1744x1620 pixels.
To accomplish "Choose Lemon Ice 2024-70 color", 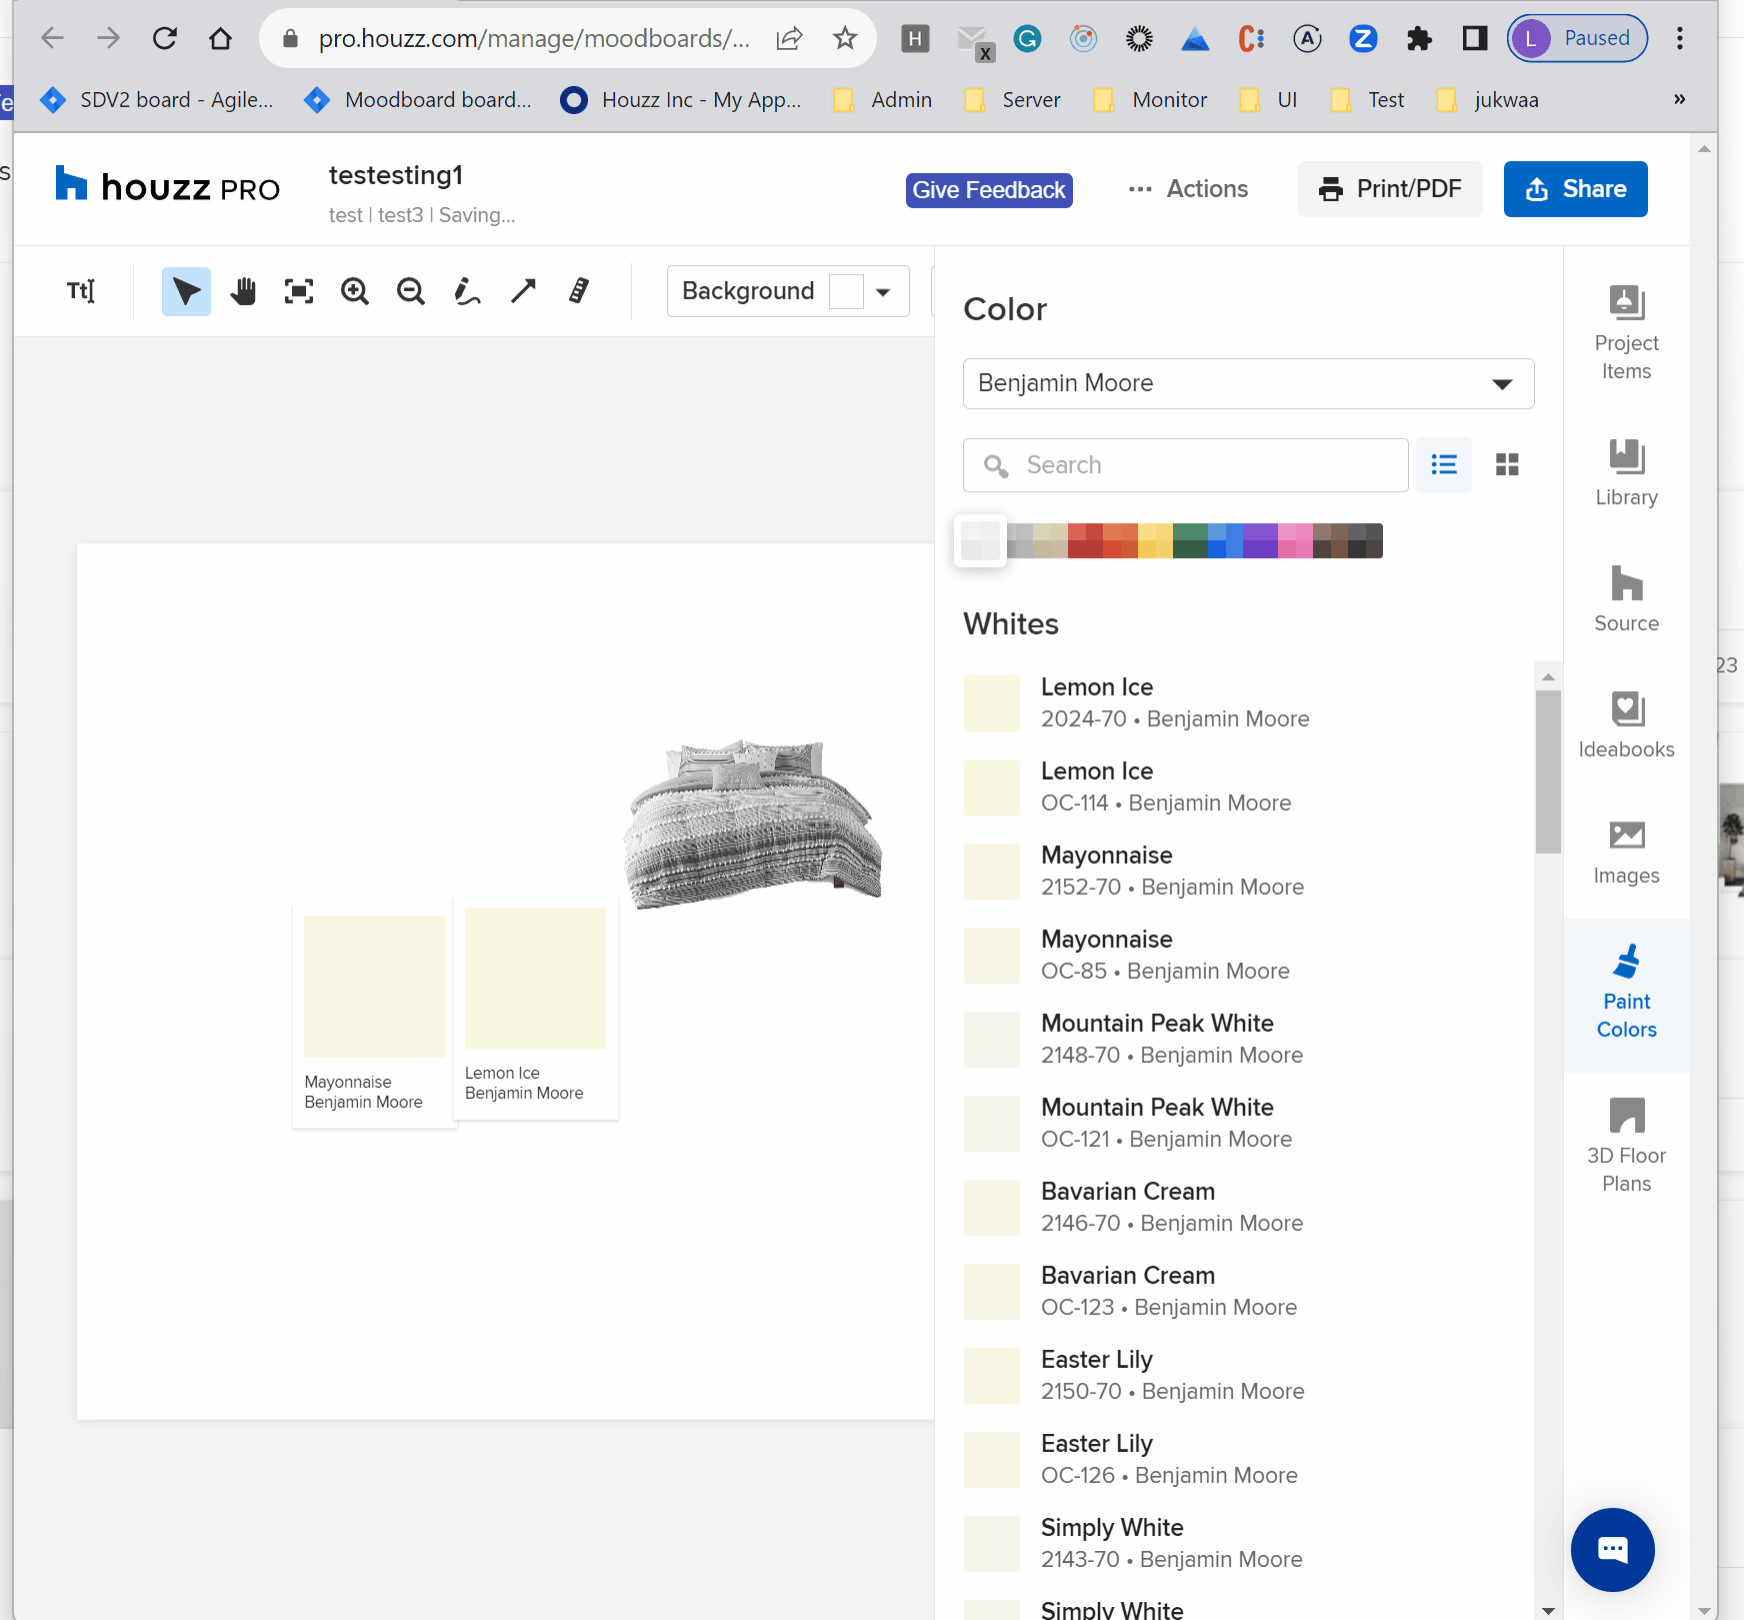I will (x=1248, y=703).
